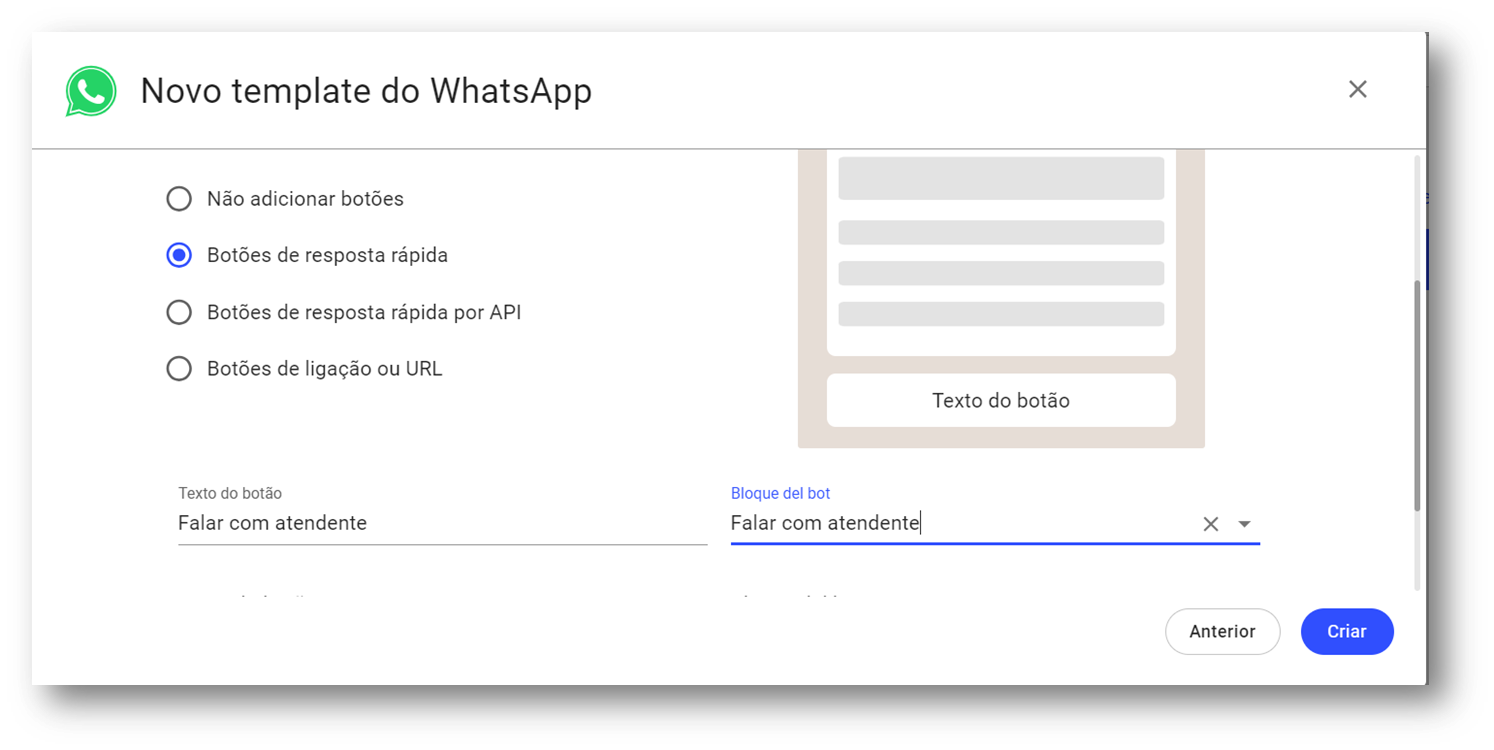Image resolution: width=1494 pixels, height=750 pixels.
Task: Click the preview Texto do botão button
Action: [x=1001, y=400]
